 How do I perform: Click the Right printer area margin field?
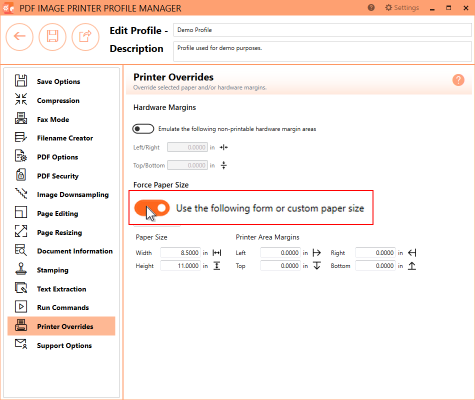(x=375, y=253)
